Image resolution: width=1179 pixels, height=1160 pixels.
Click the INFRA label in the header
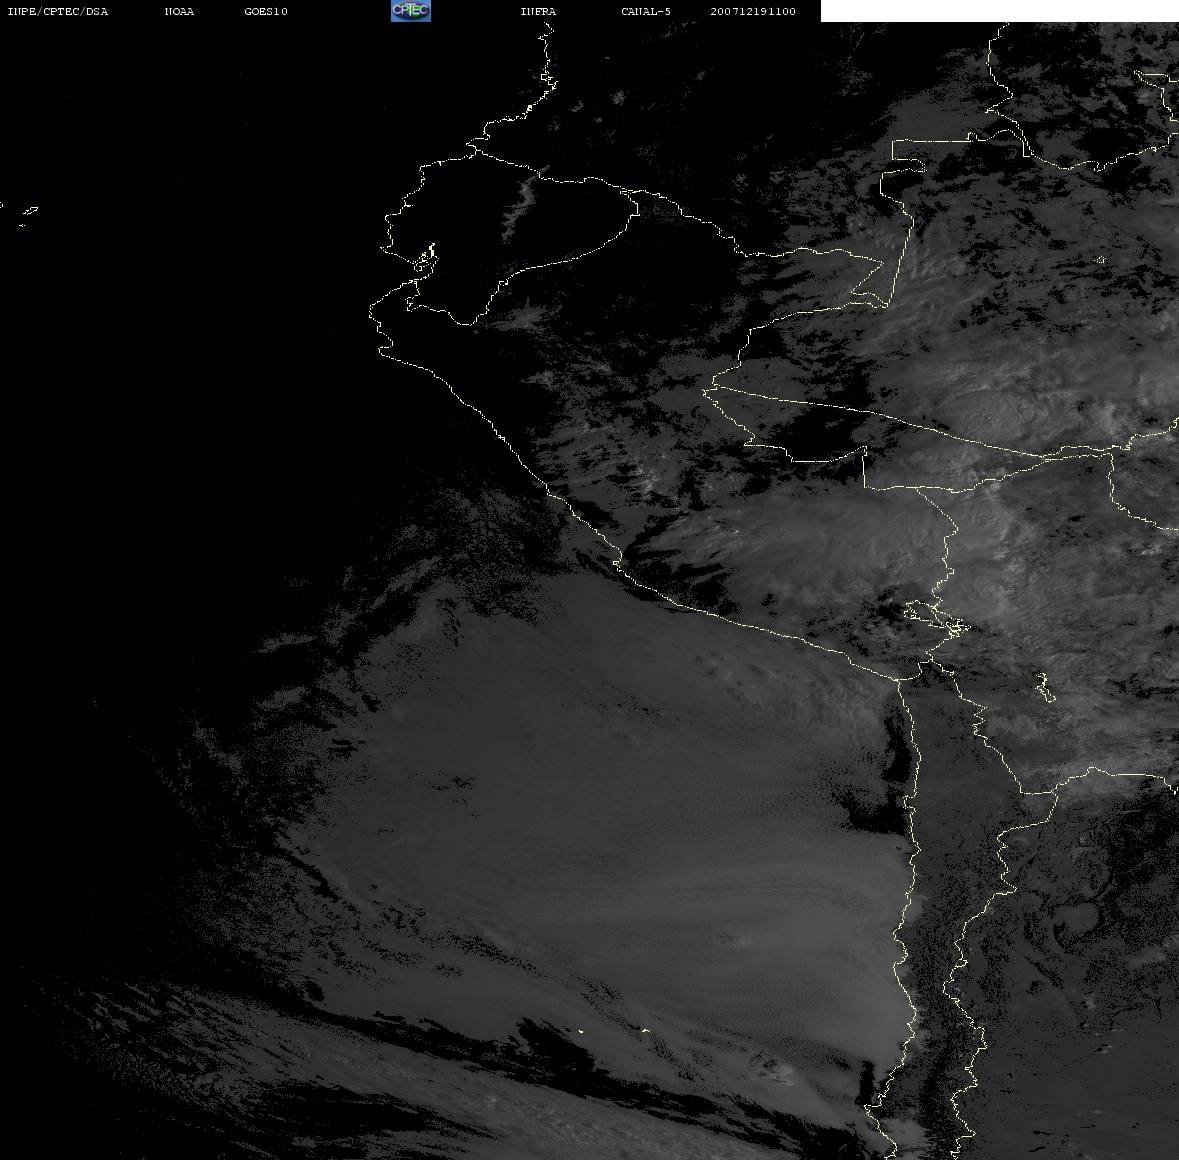[538, 11]
